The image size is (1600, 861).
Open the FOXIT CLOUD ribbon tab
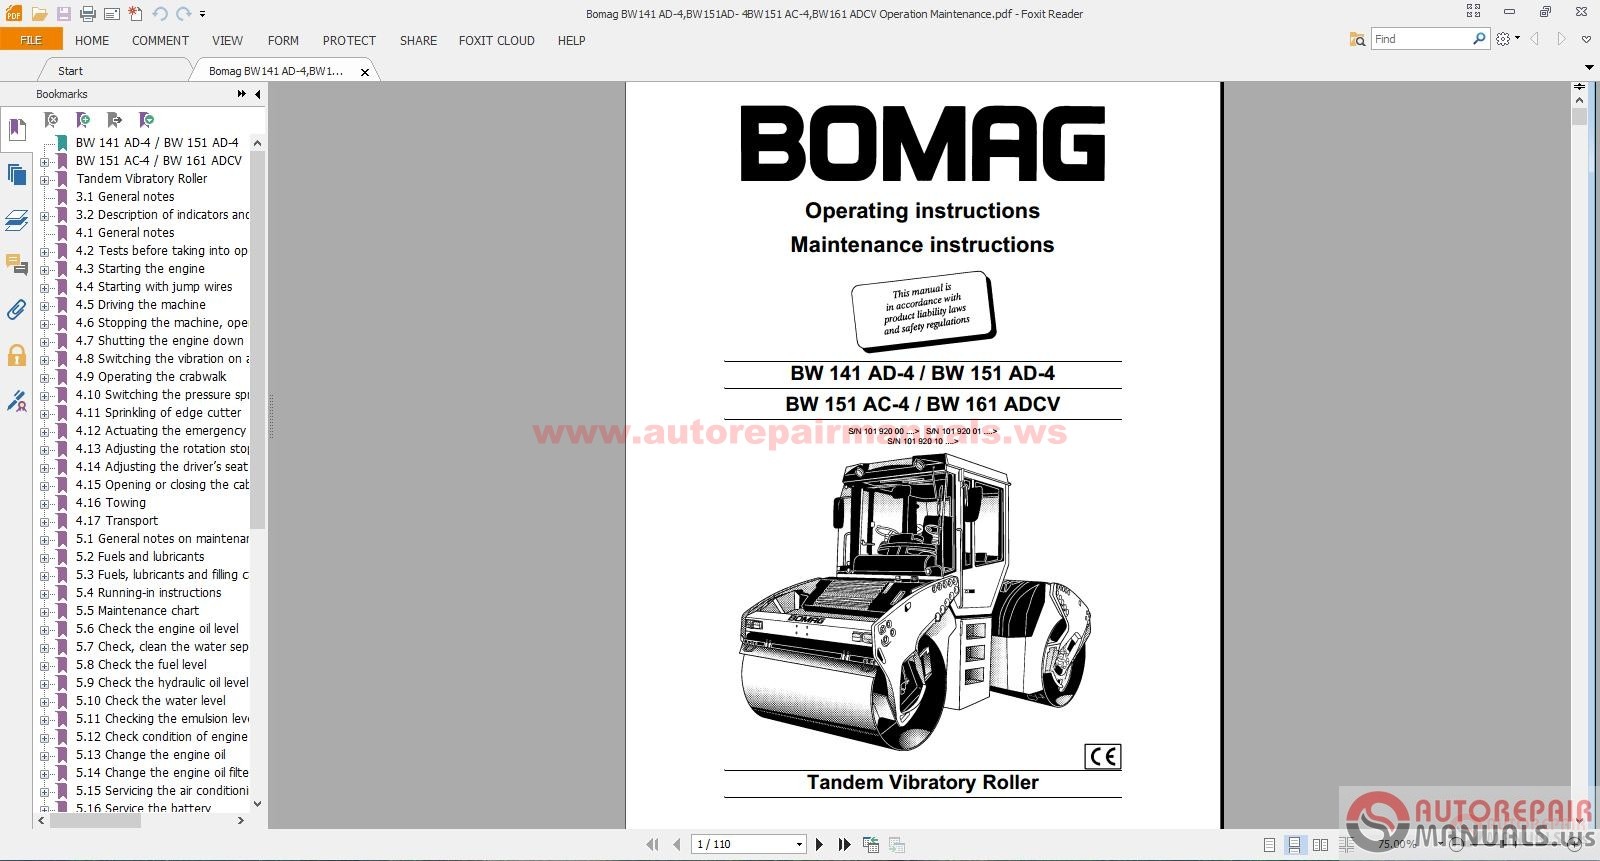(496, 41)
